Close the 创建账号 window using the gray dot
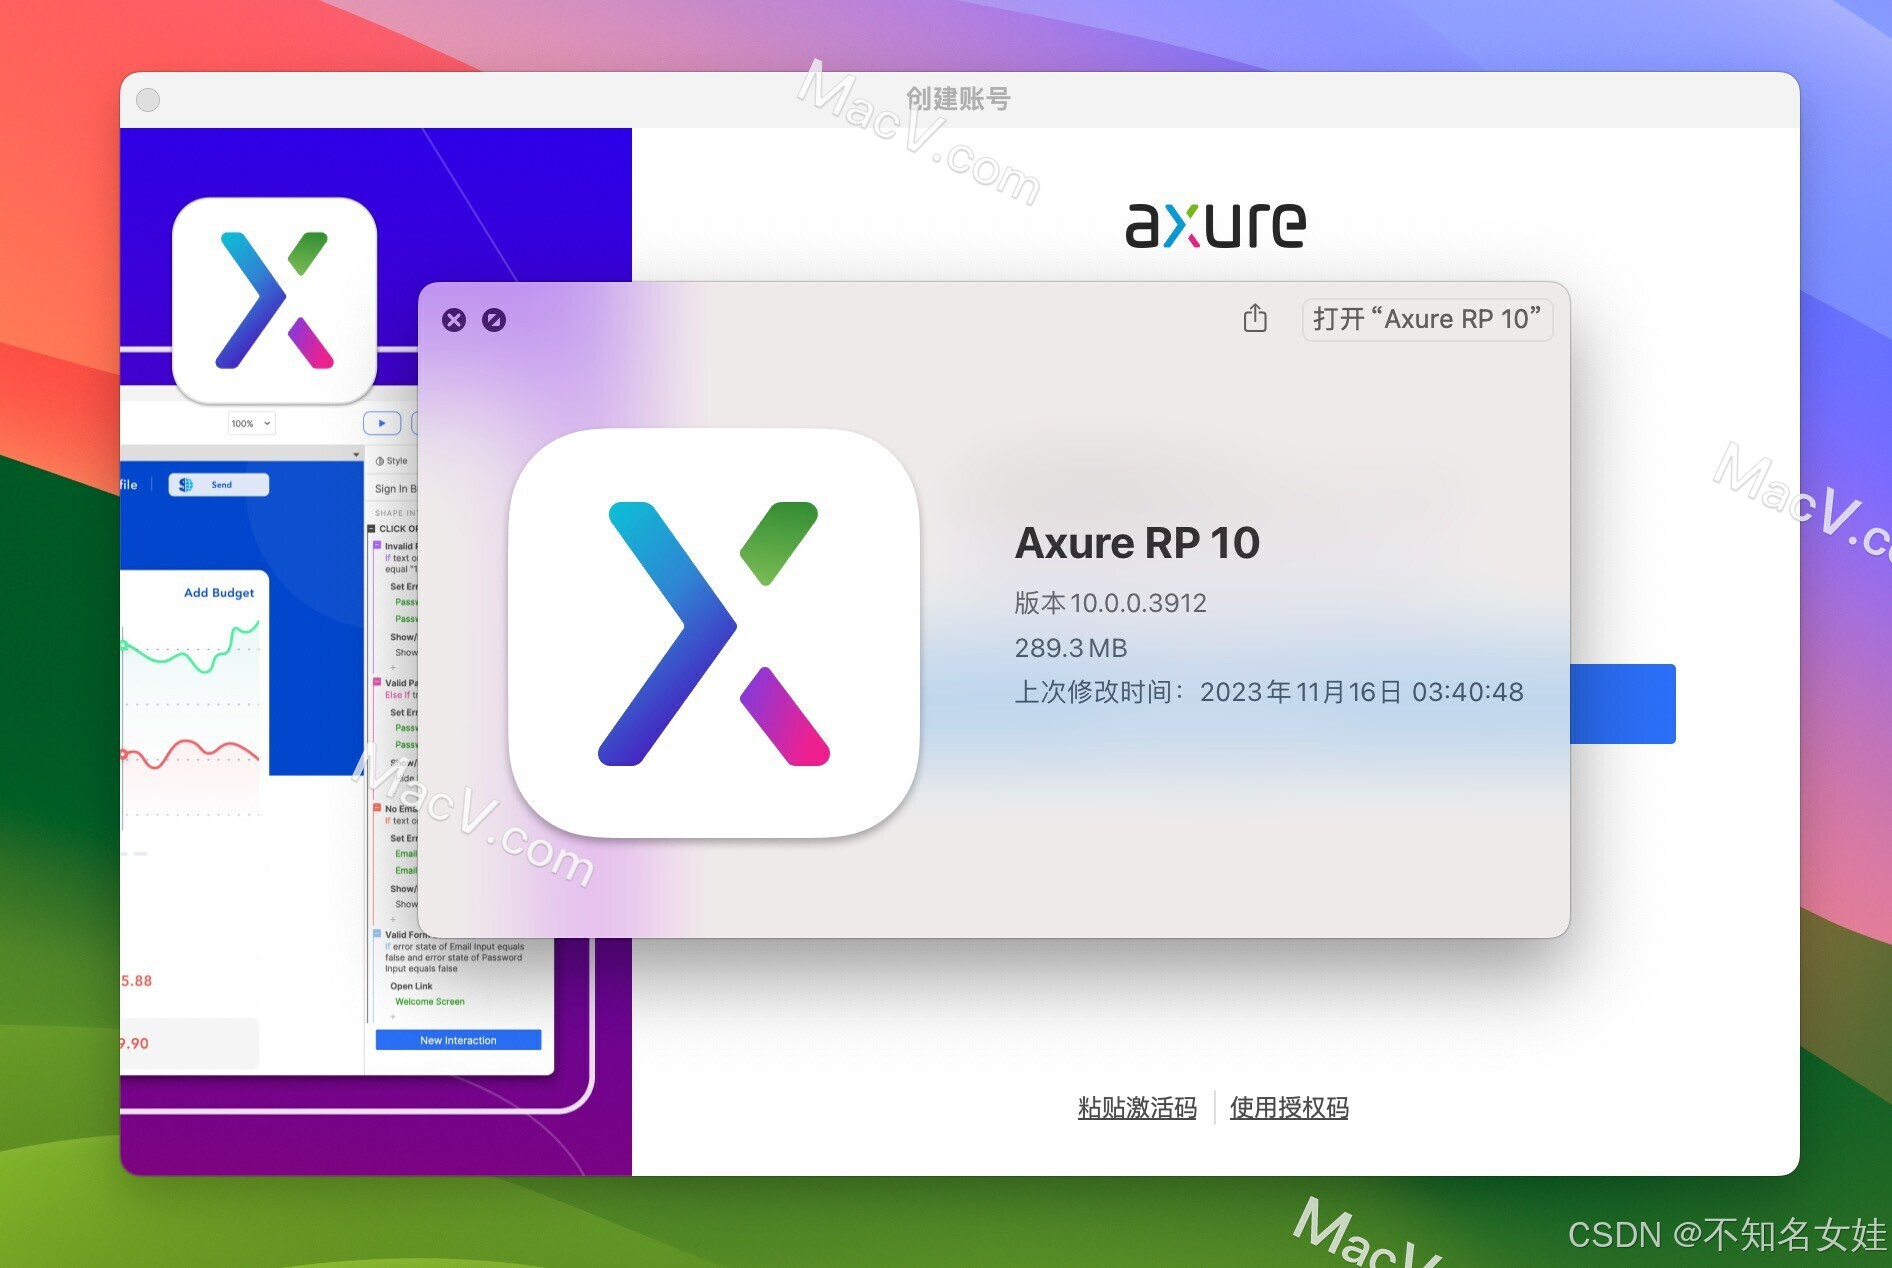 click(148, 100)
